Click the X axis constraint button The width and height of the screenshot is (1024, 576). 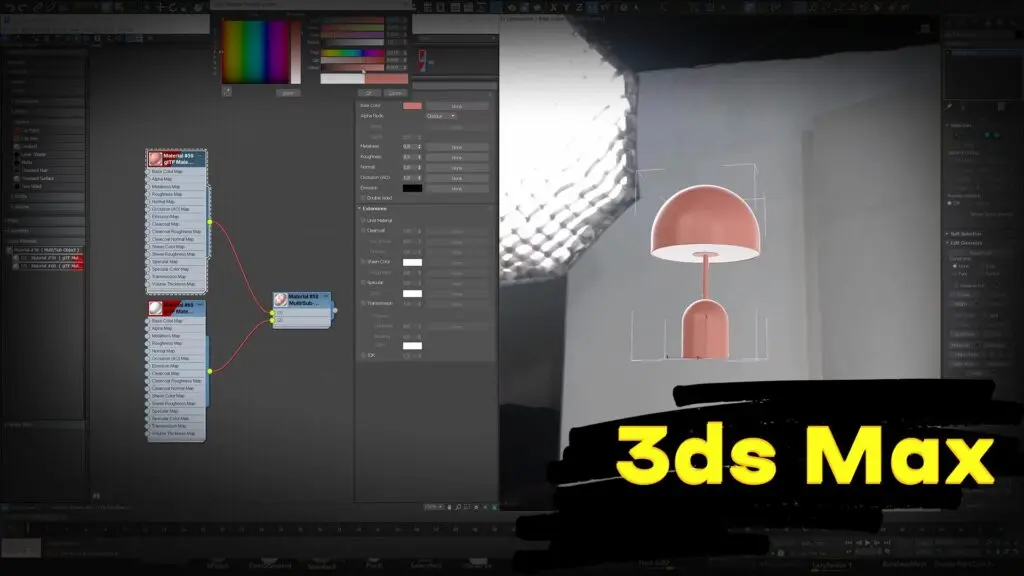pyautogui.click(x=553, y=8)
